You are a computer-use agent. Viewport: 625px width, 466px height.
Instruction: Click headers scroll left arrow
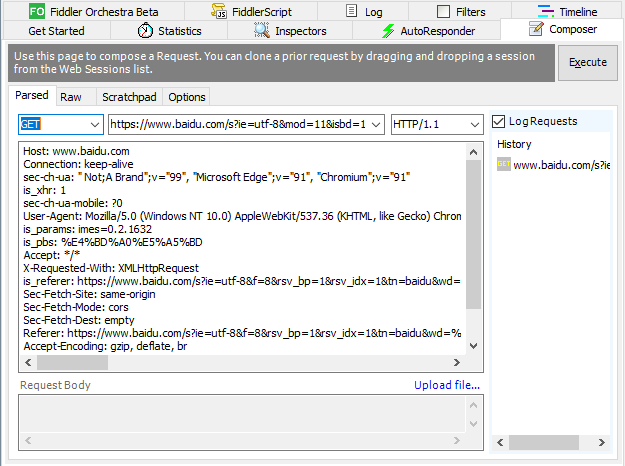coord(28,362)
